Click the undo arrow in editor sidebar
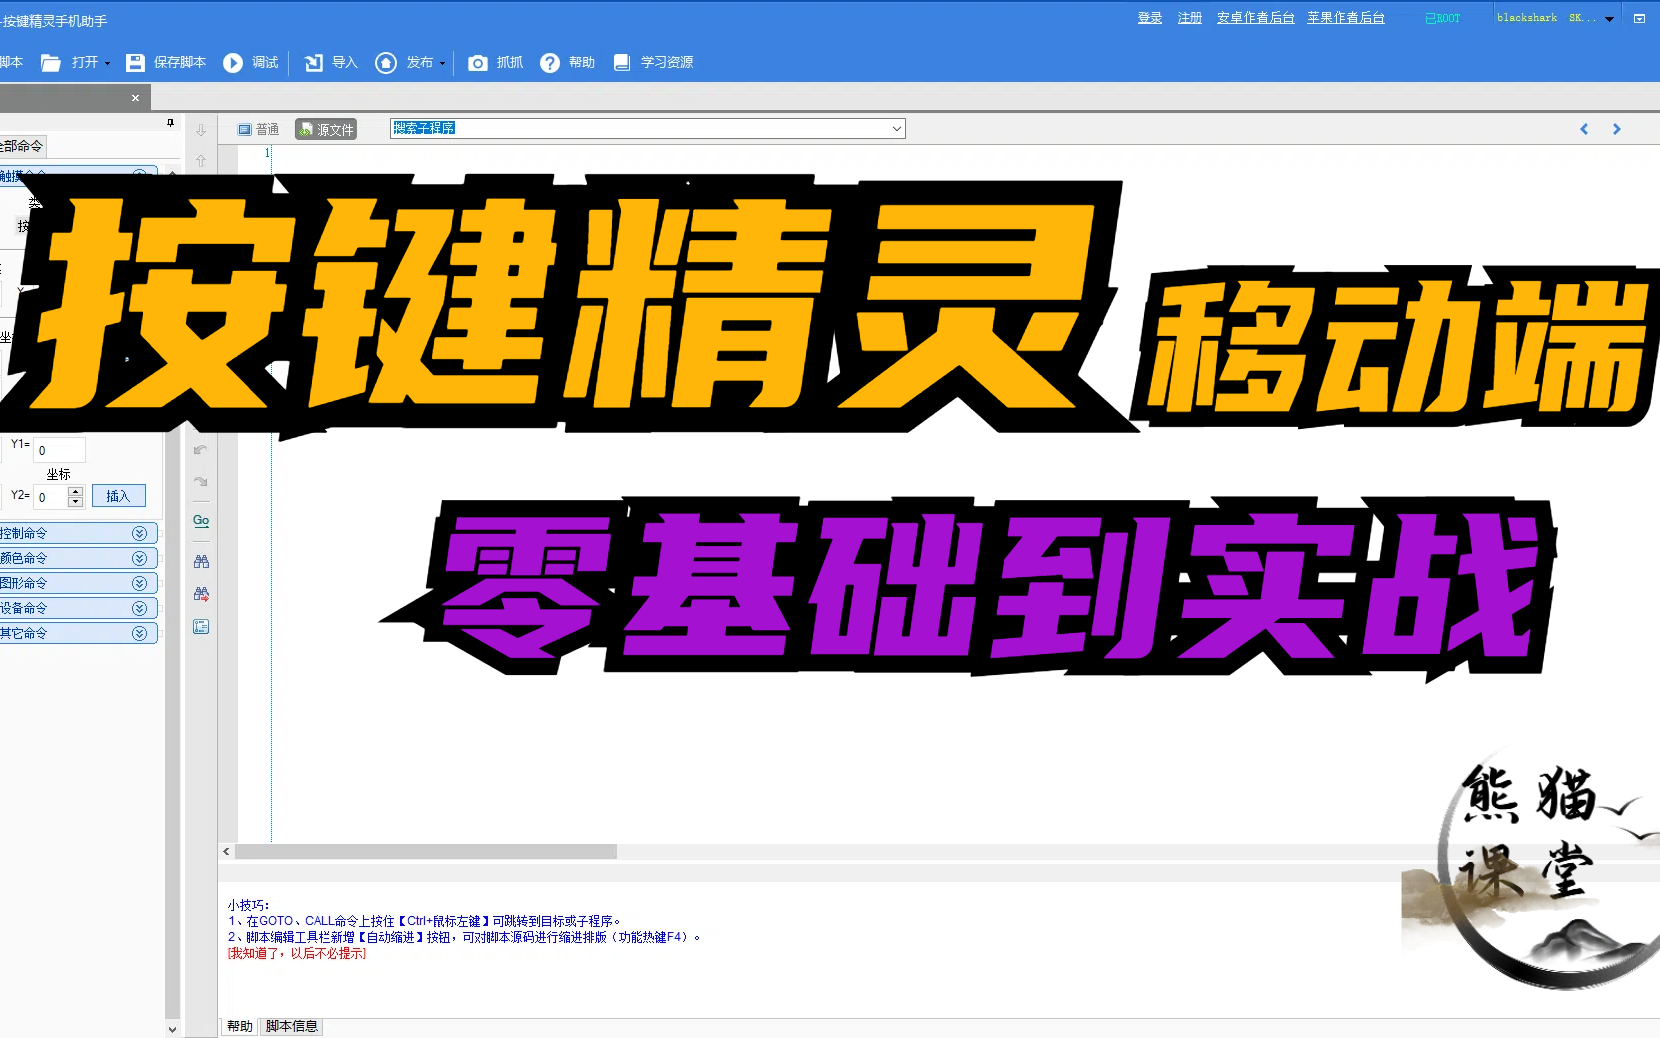The image size is (1660, 1038). tap(201, 450)
